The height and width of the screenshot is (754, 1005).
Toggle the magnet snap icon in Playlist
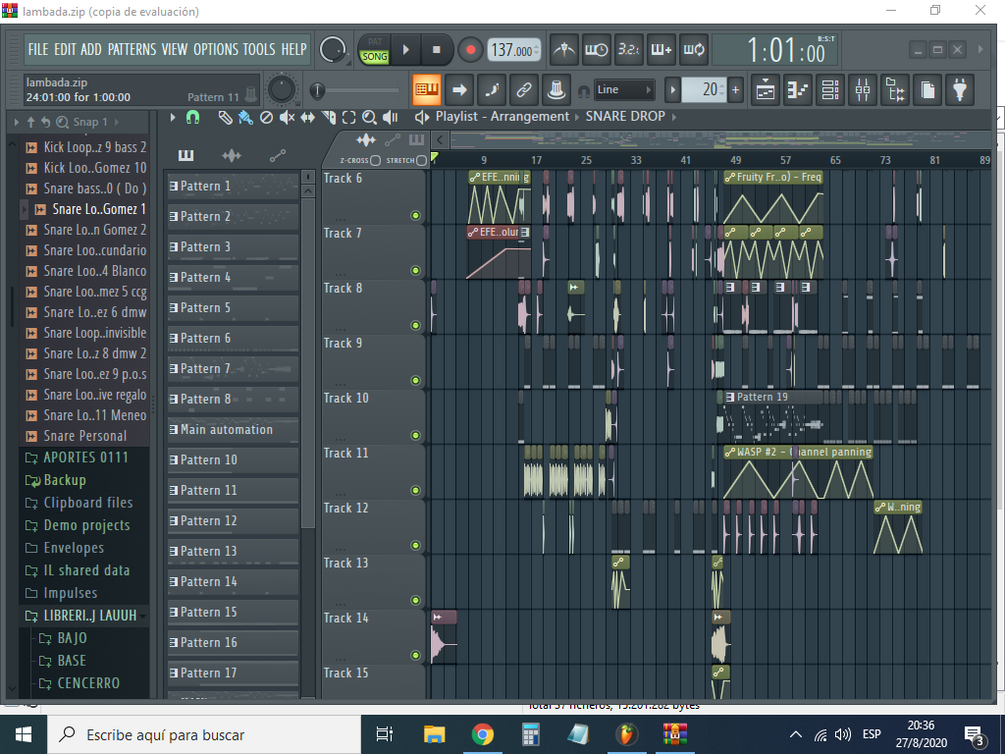click(x=192, y=117)
